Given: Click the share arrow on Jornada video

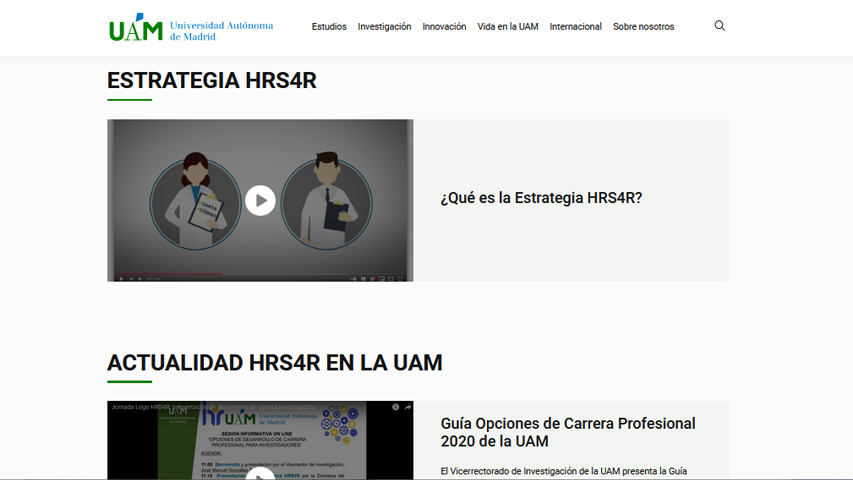Looking at the screenshot, I should coord(407,407).
